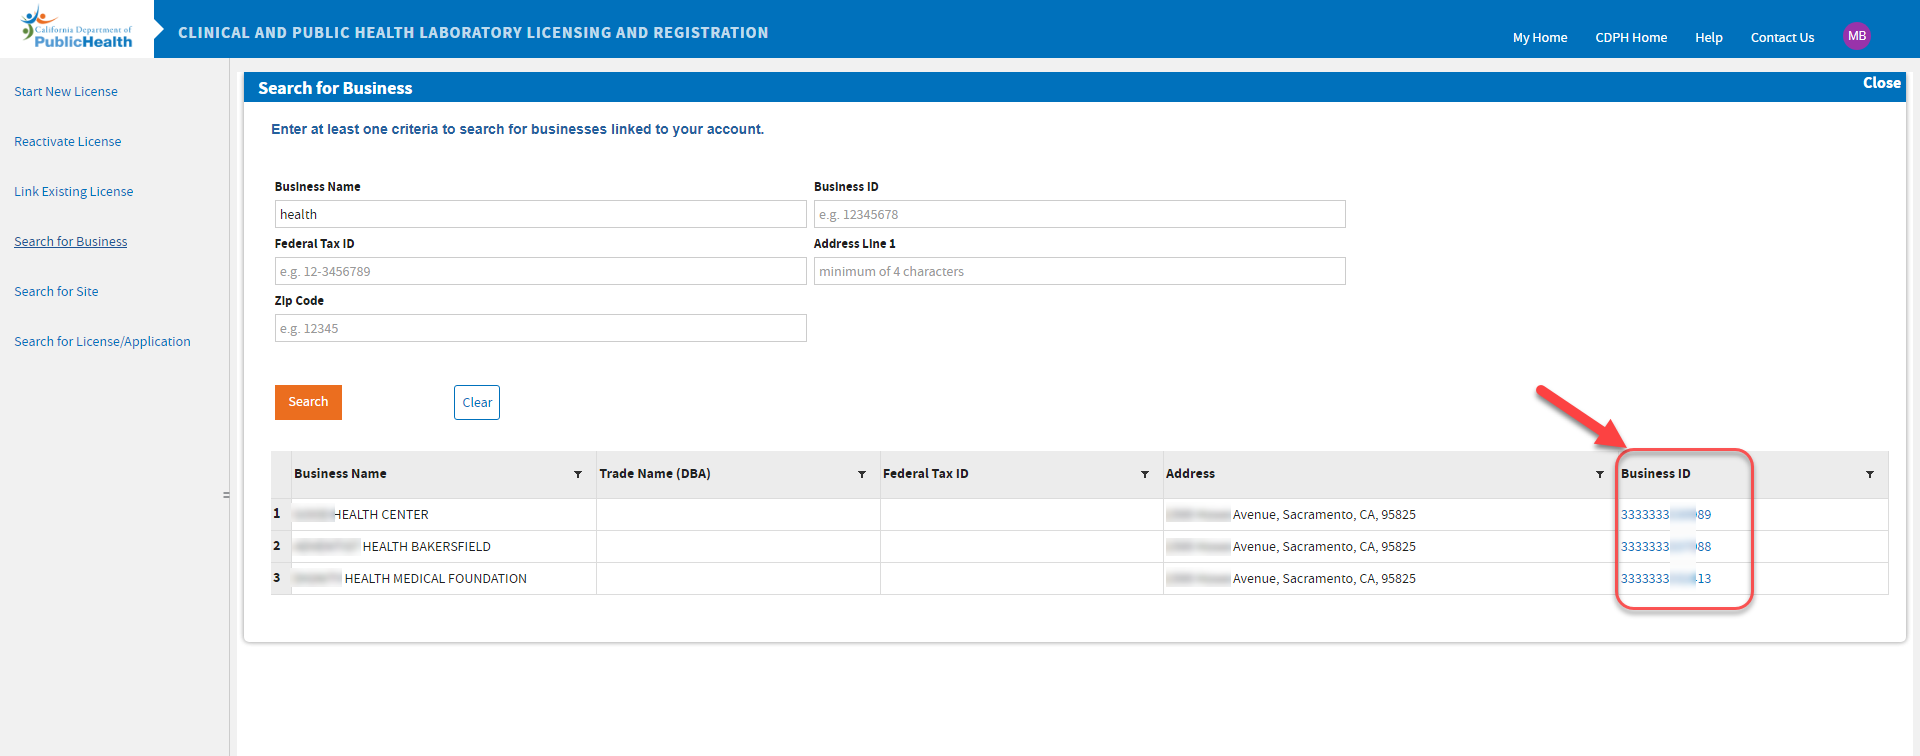
Task: Collapse the sidebar using the splitter handle
Action: point(226,495)
